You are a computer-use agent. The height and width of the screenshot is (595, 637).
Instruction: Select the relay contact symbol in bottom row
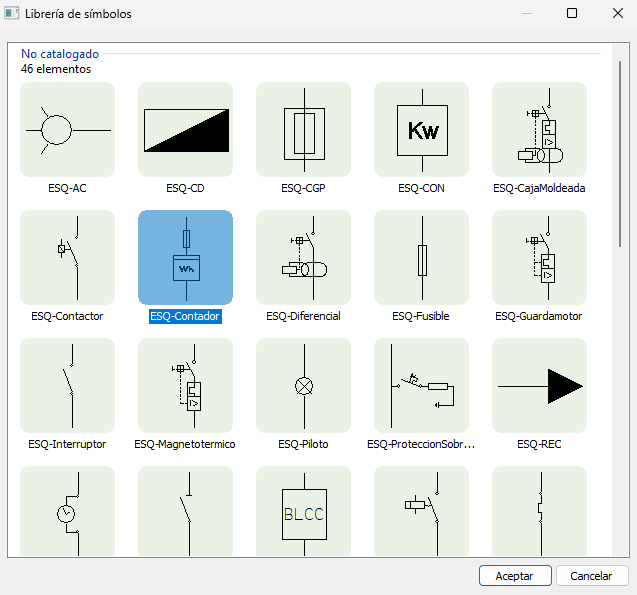point(422,511)
